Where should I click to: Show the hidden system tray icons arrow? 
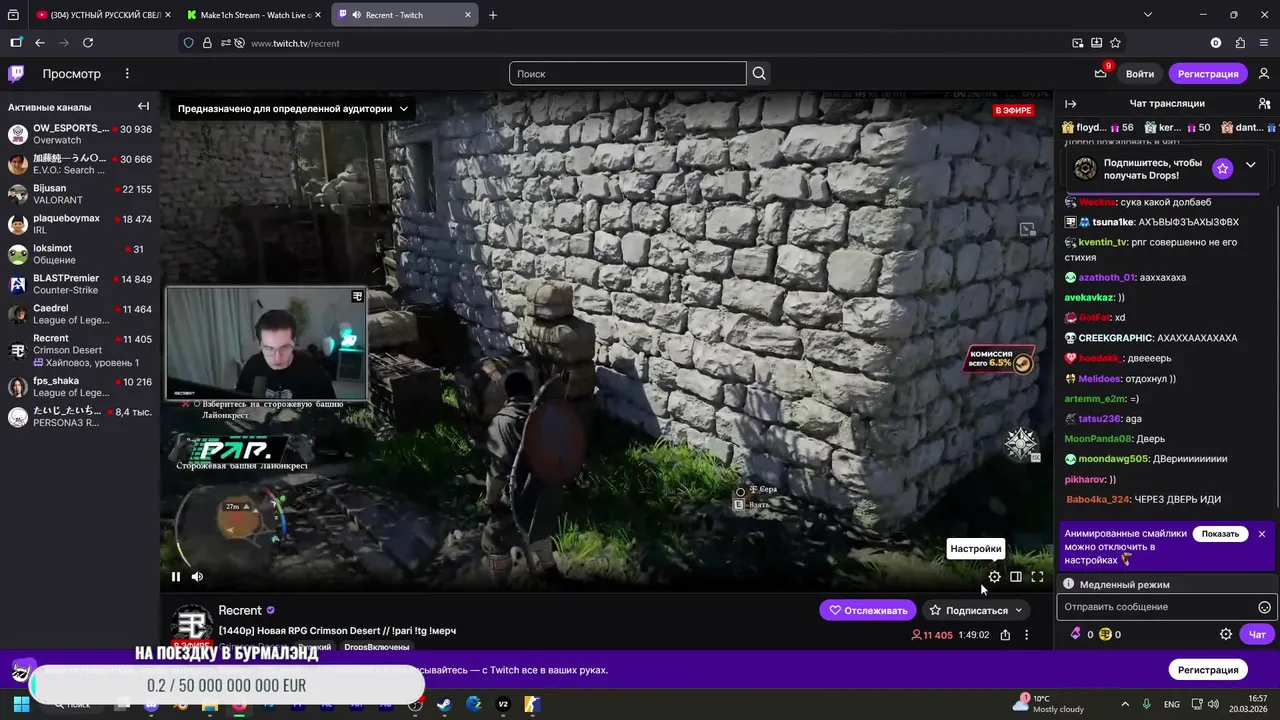coord(1125,704)
